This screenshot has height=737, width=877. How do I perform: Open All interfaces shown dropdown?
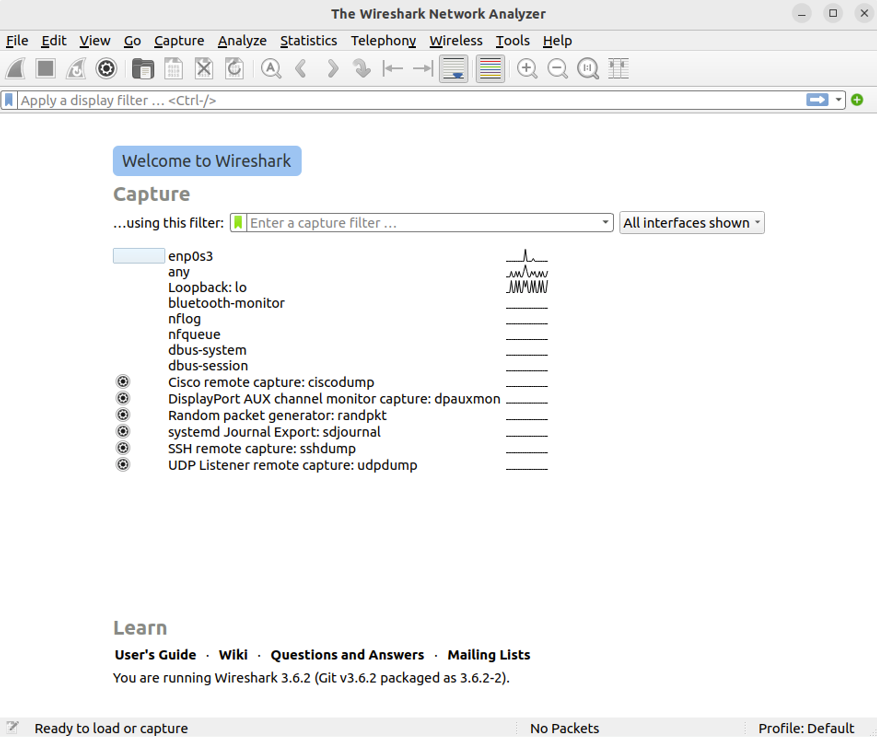pyautogui.click(x=692, y=223)
